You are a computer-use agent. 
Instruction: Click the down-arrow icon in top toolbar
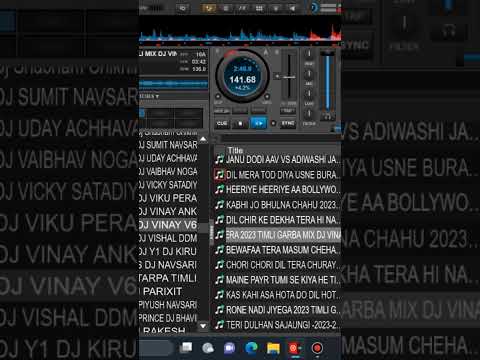276,8
